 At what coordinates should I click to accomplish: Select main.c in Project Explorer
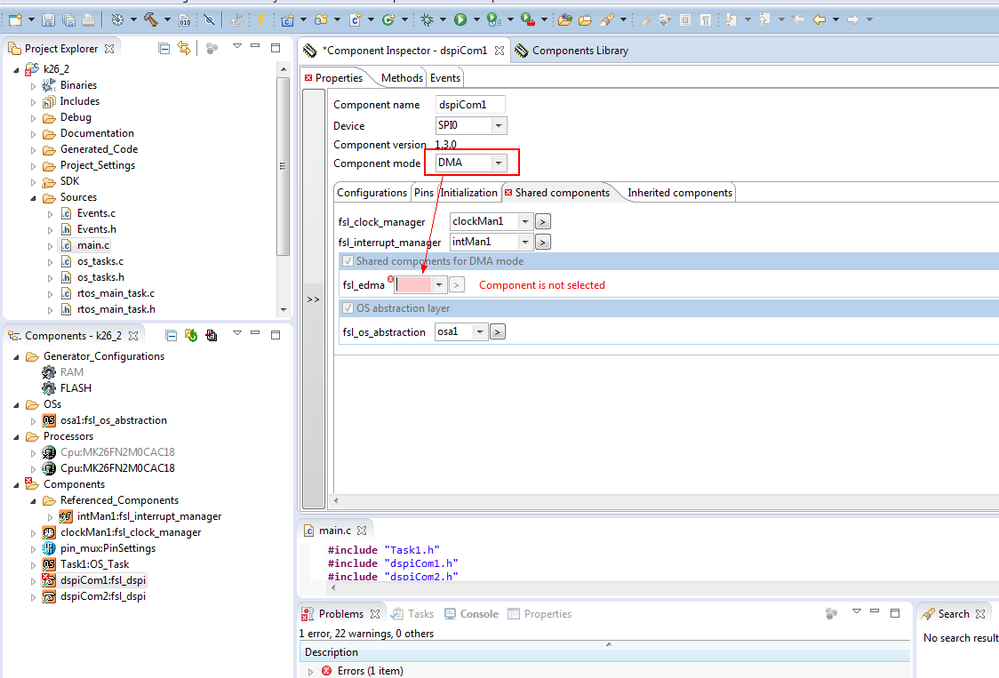click(x=93, y=245)
